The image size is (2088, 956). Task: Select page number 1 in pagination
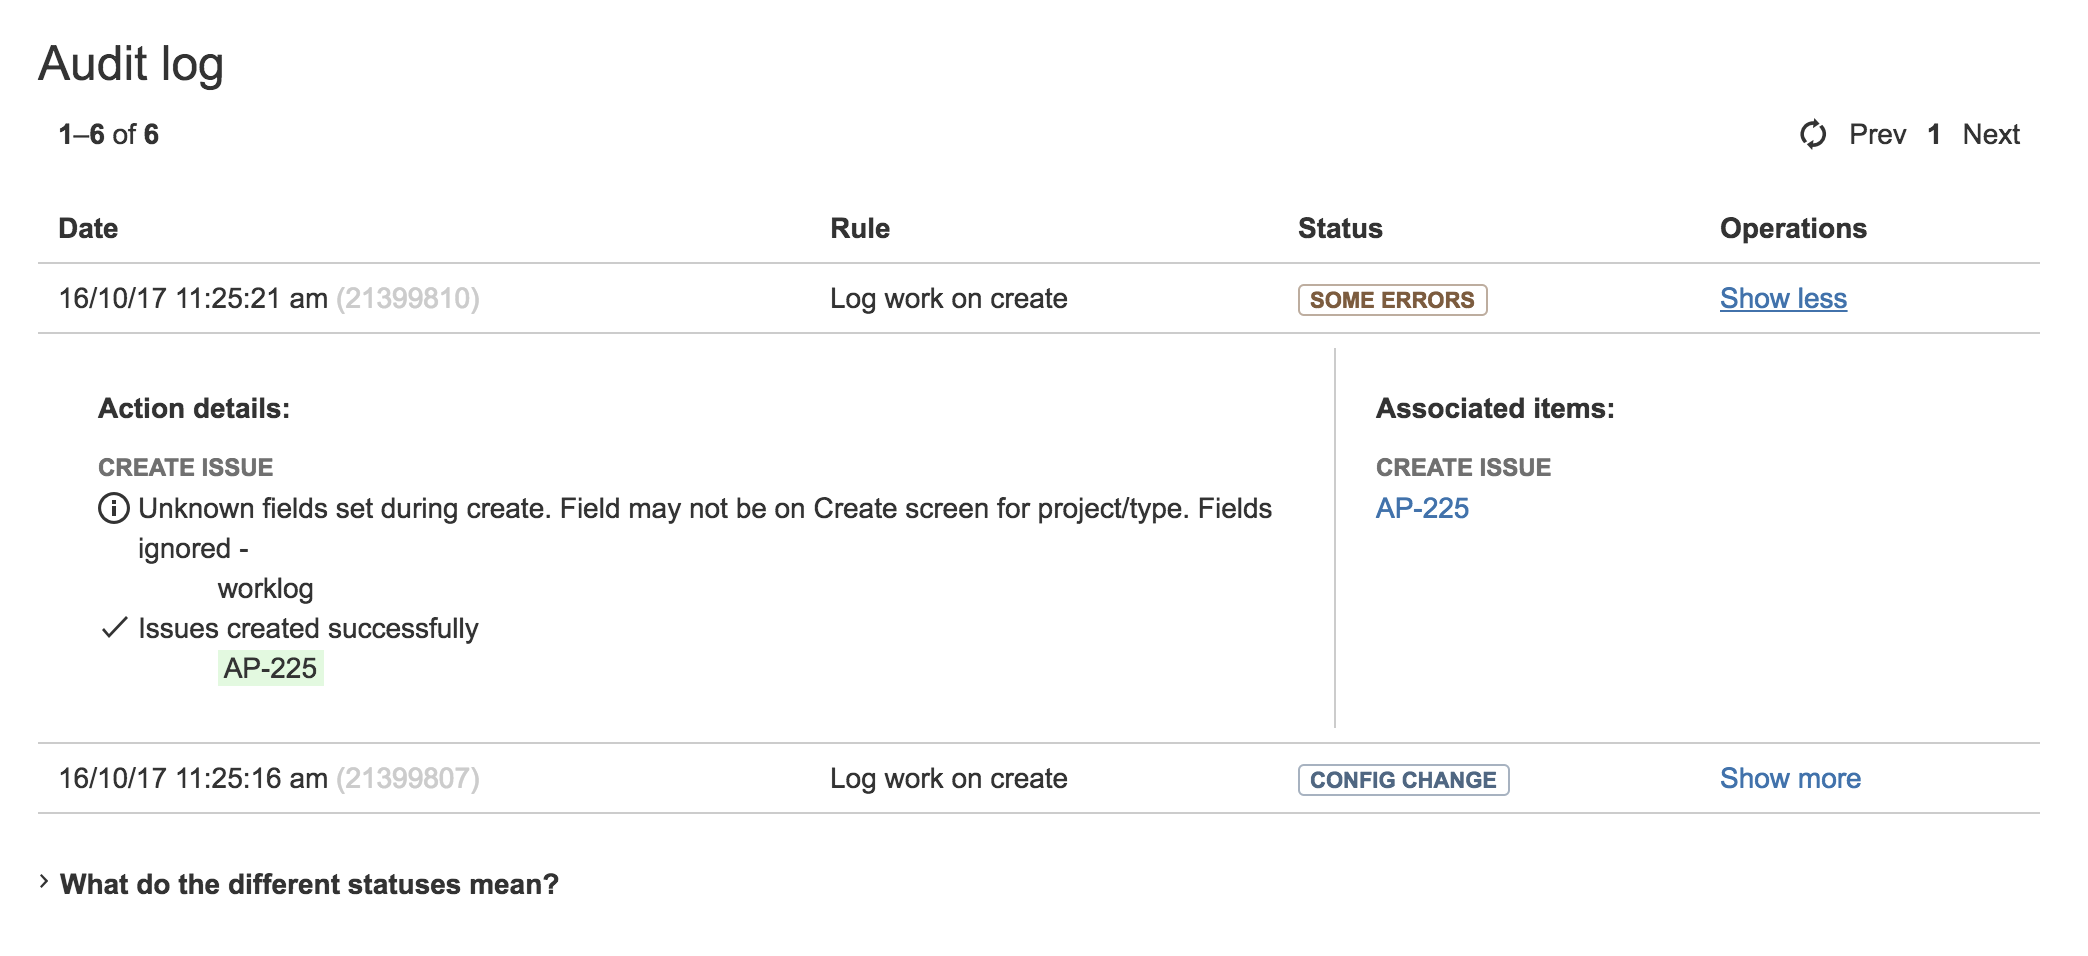(1934, 134)
